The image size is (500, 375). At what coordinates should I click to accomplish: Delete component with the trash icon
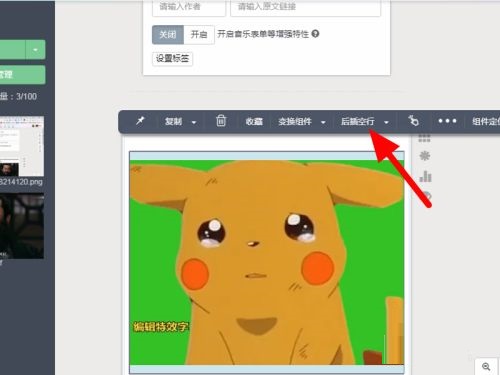(x=221, y=121)
